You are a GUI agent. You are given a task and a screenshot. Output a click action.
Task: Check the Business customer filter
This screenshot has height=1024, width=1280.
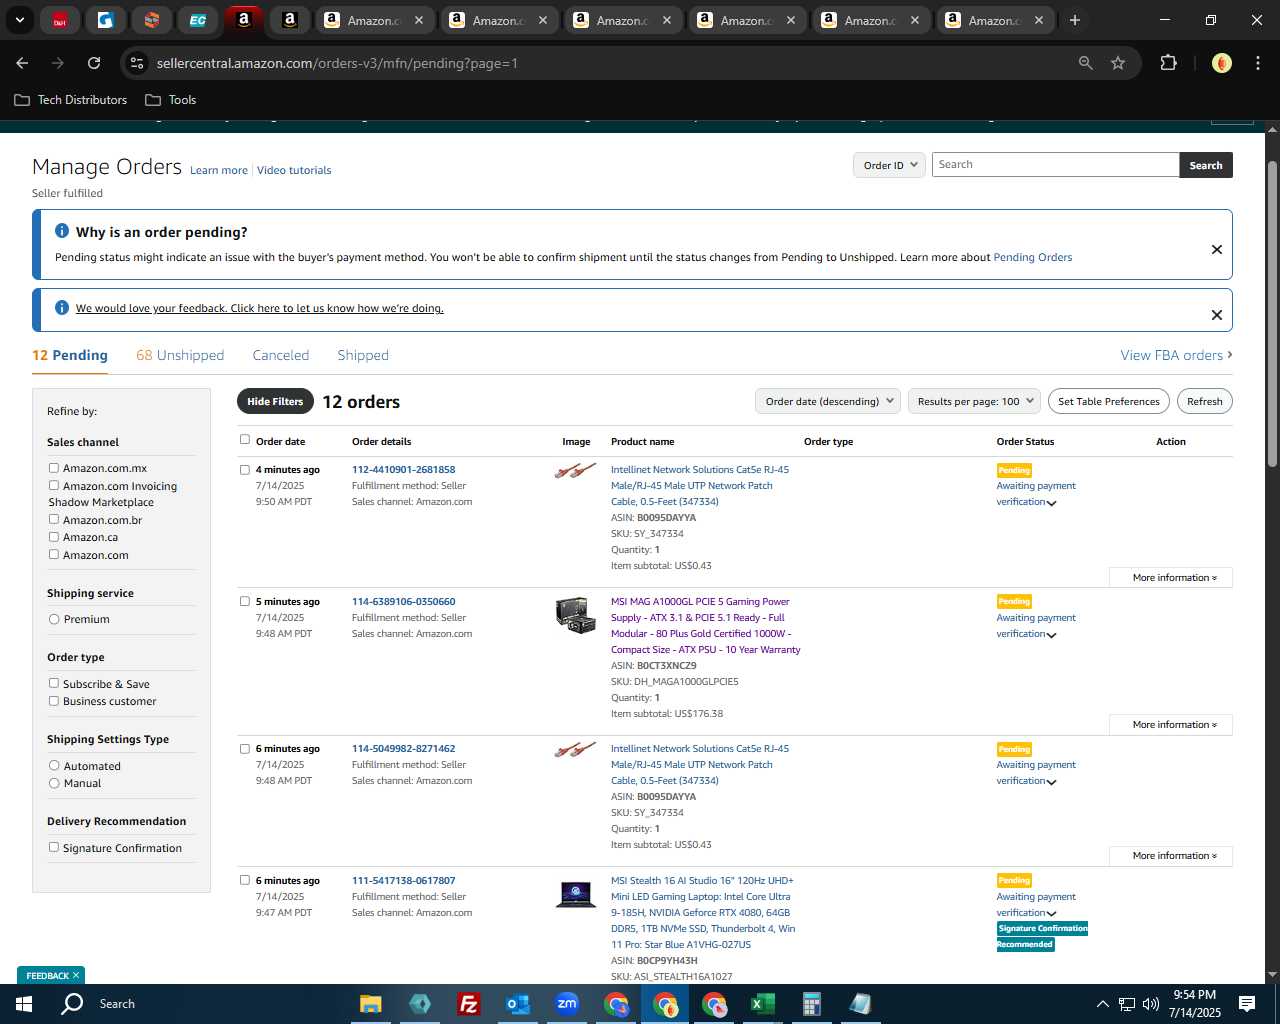point(54,700)
